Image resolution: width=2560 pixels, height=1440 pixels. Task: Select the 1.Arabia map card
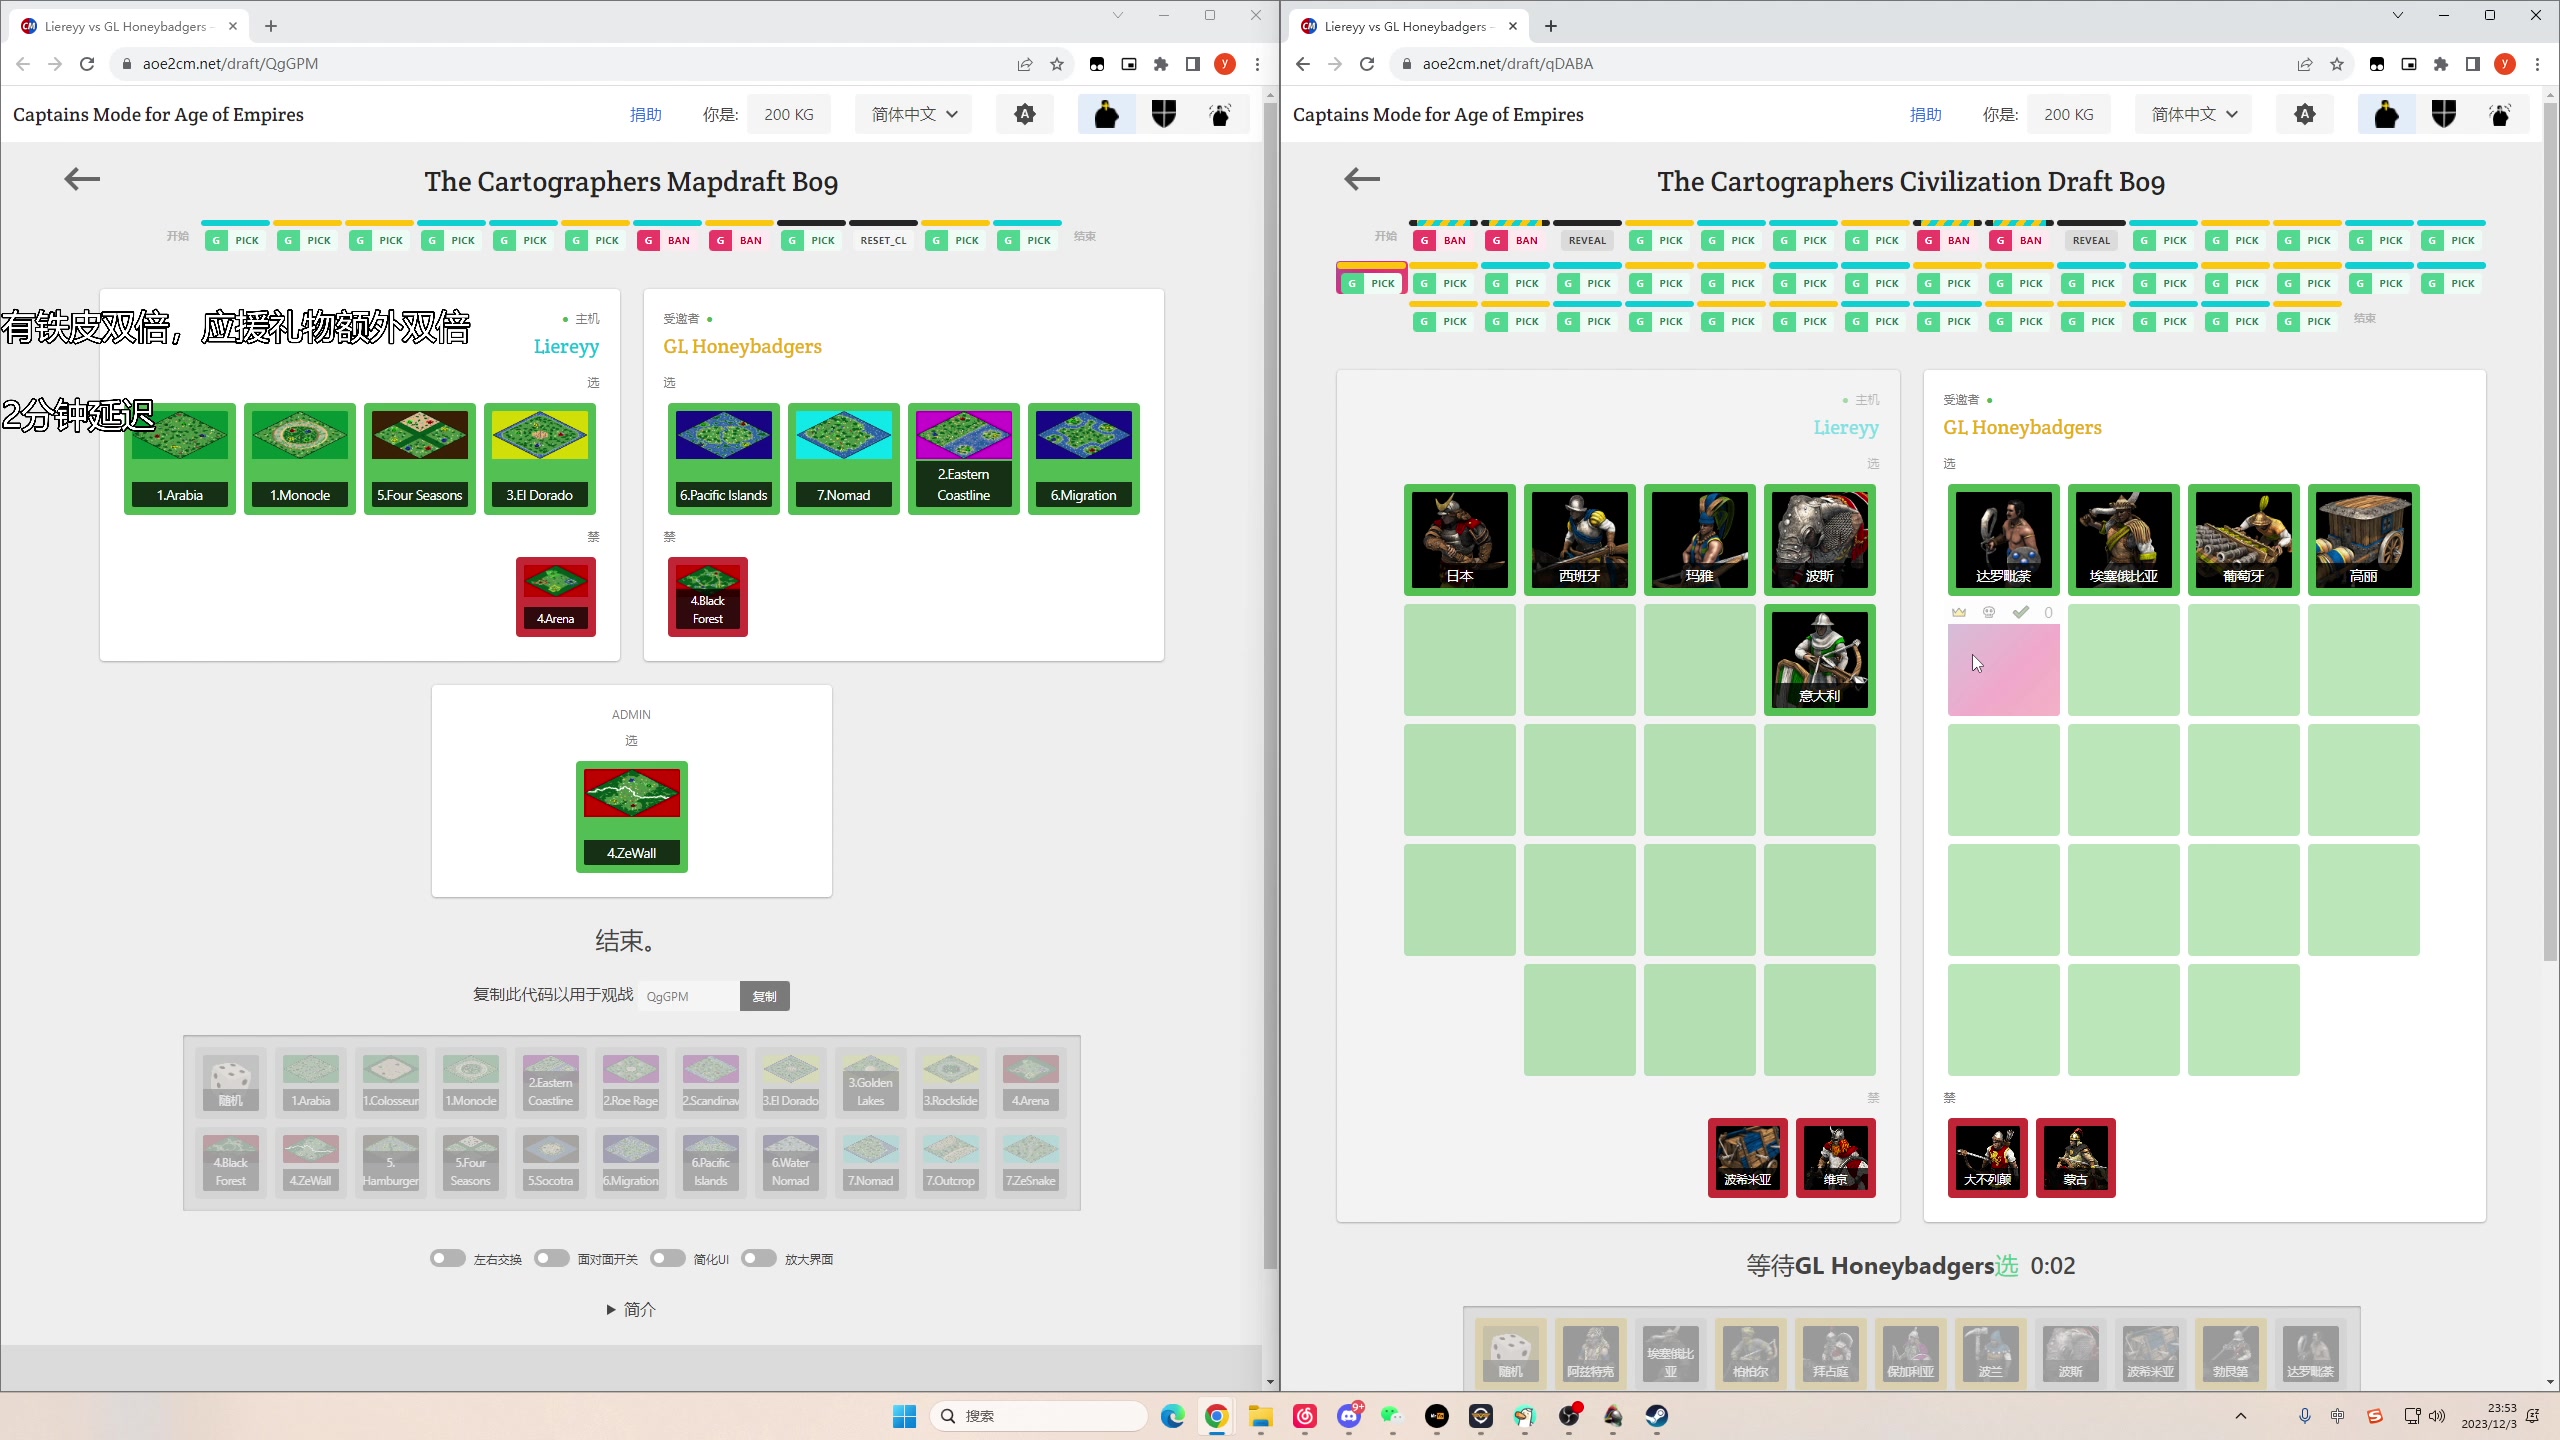(180, 459)
